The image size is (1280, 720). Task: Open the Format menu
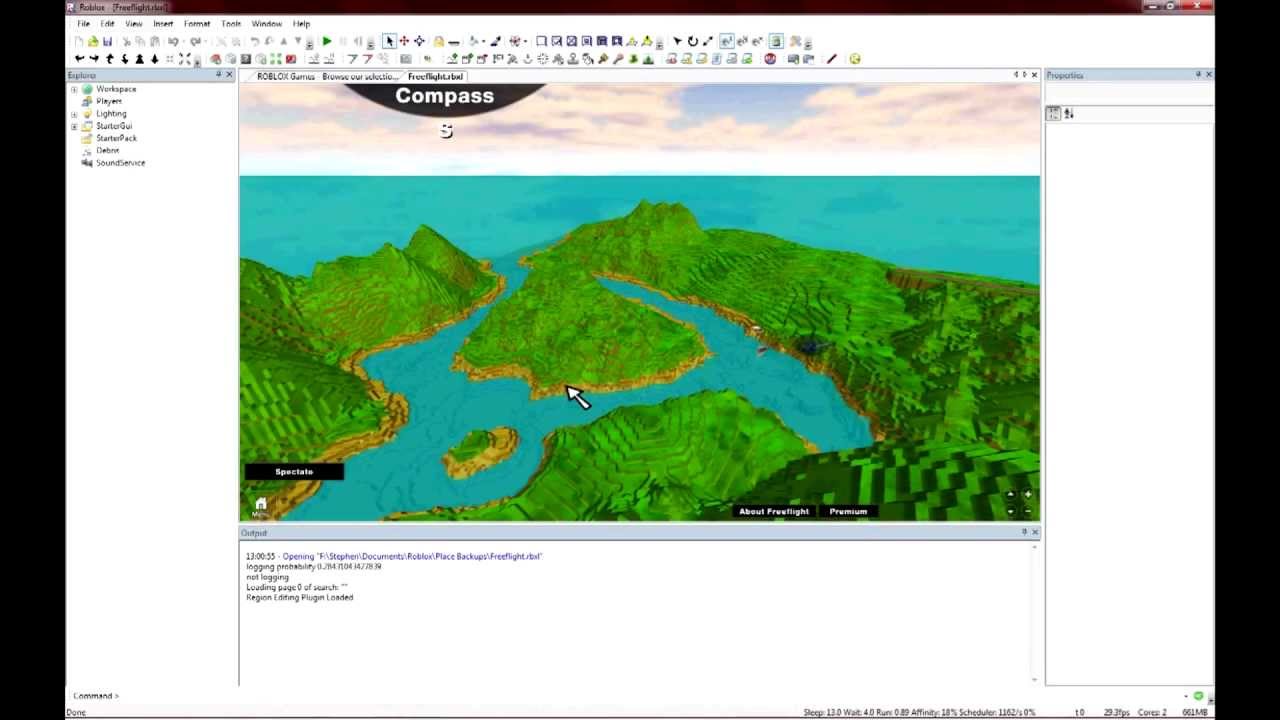(x=197, y=23)
